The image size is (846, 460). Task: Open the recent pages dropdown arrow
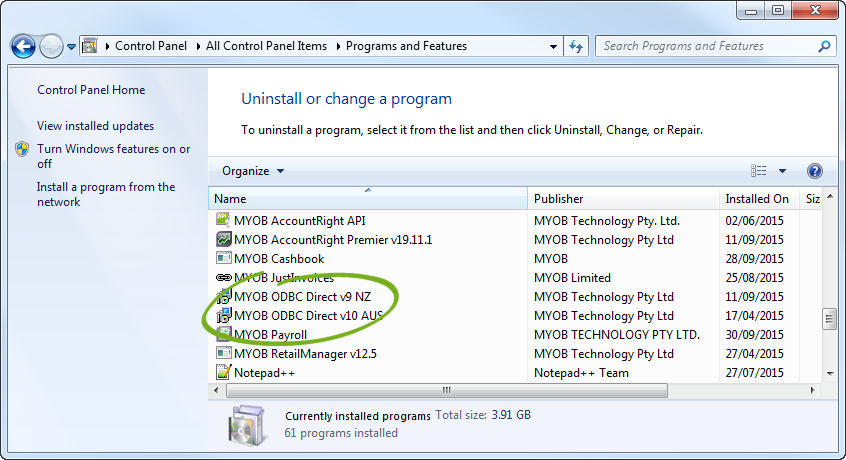[x=71, y=47]
